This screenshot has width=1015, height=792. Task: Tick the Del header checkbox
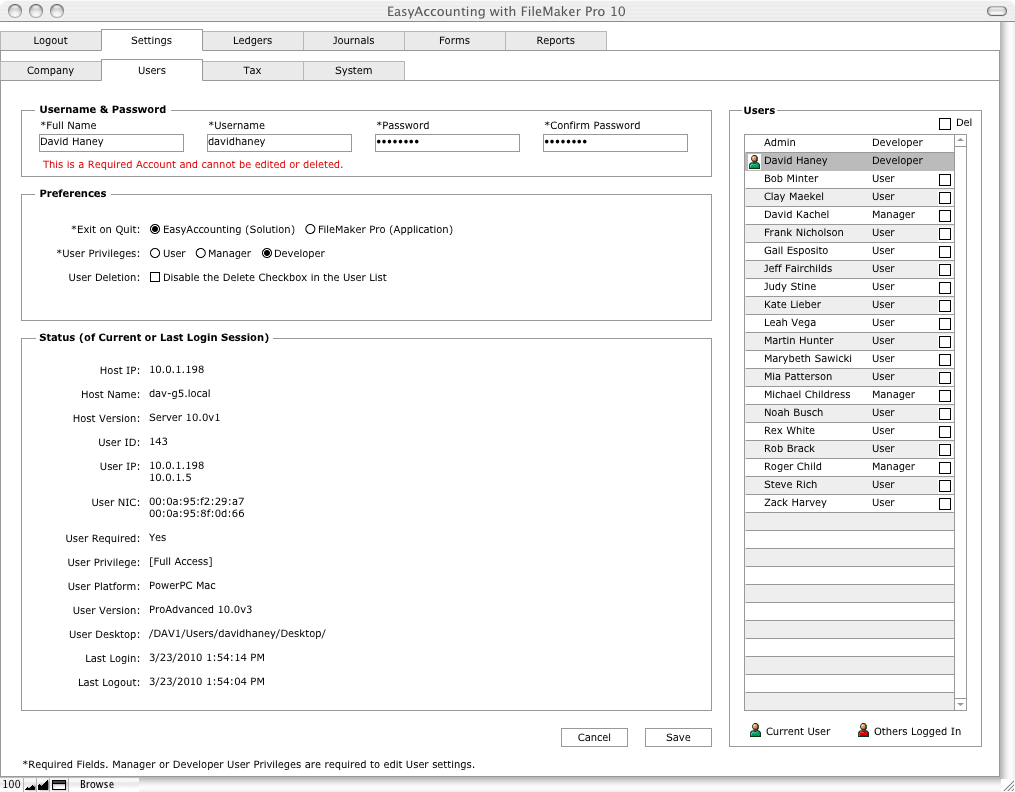(x=944, y=124)
